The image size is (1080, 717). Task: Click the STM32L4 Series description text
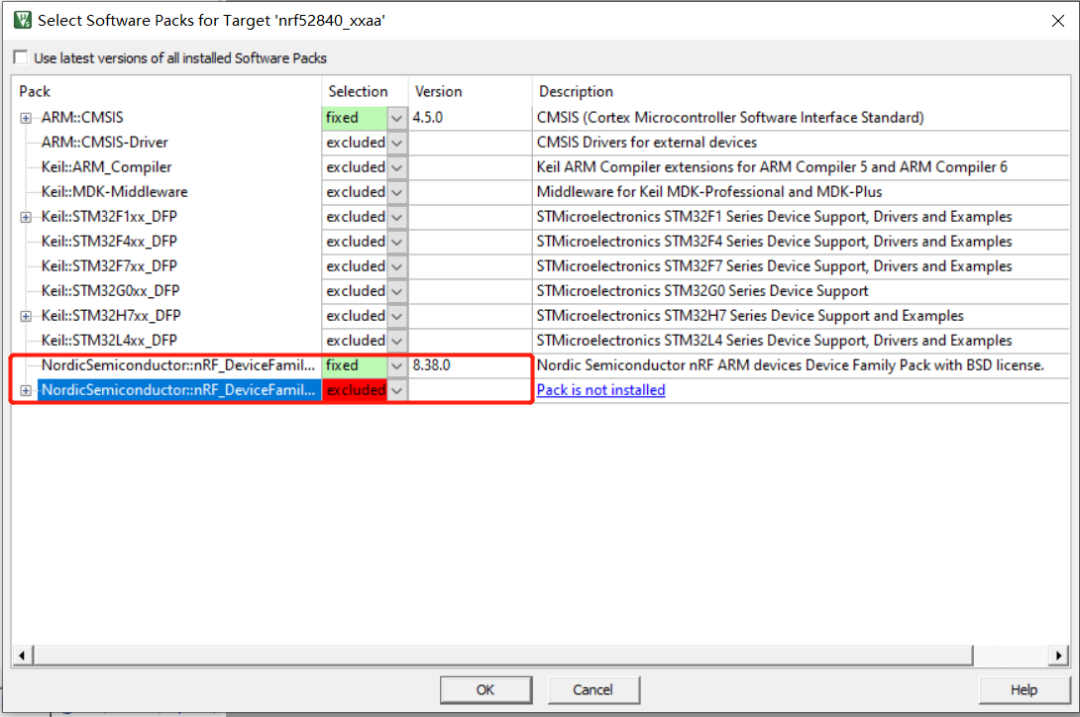(774, 341)
